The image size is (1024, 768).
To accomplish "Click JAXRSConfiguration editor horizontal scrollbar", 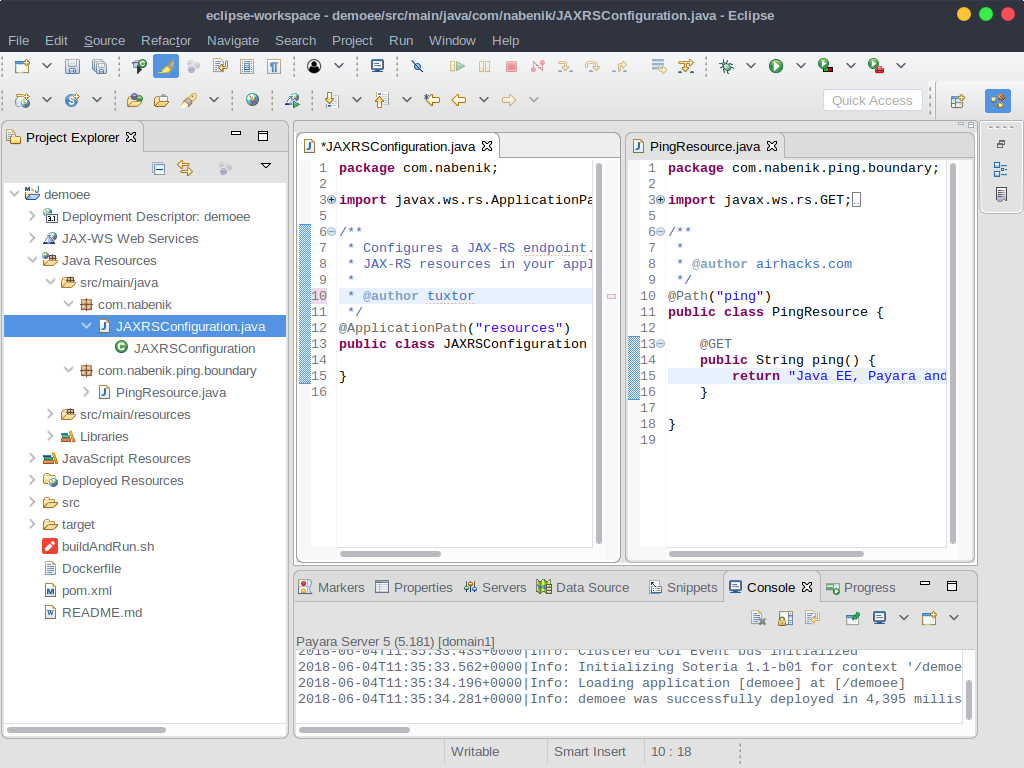I will (391, 554).
